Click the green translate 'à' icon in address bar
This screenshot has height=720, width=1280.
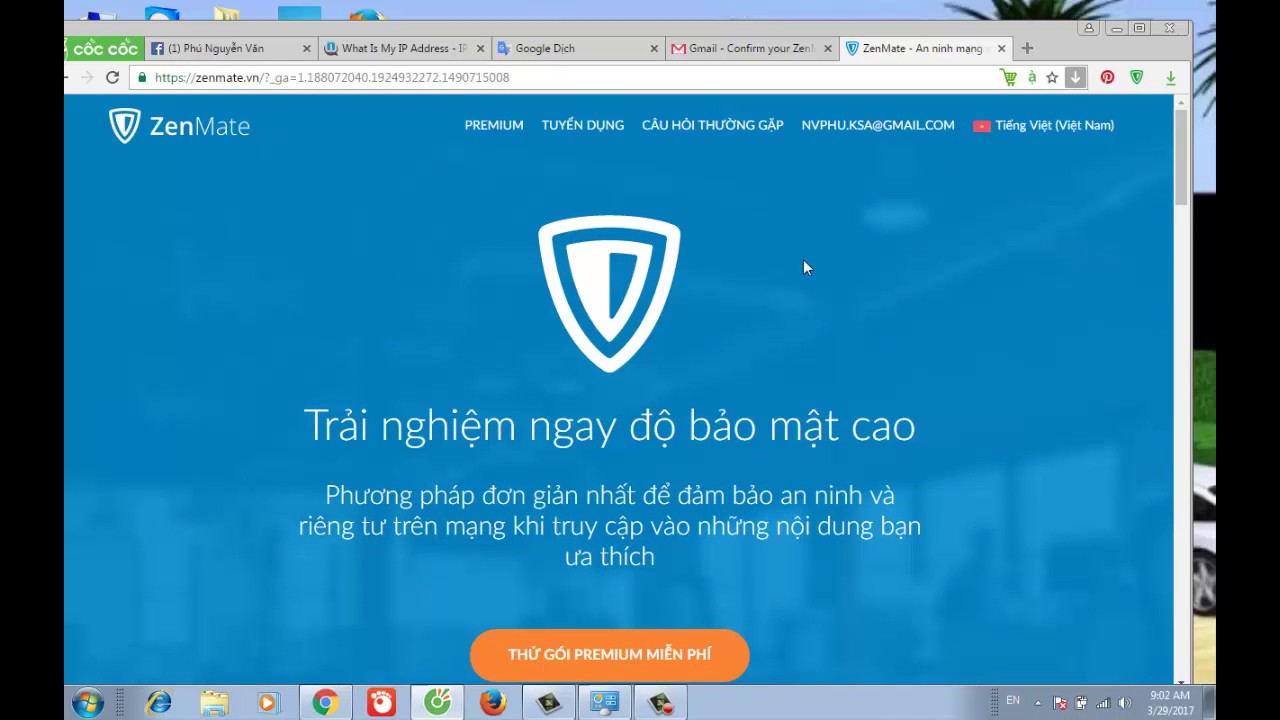(1032, 77)
